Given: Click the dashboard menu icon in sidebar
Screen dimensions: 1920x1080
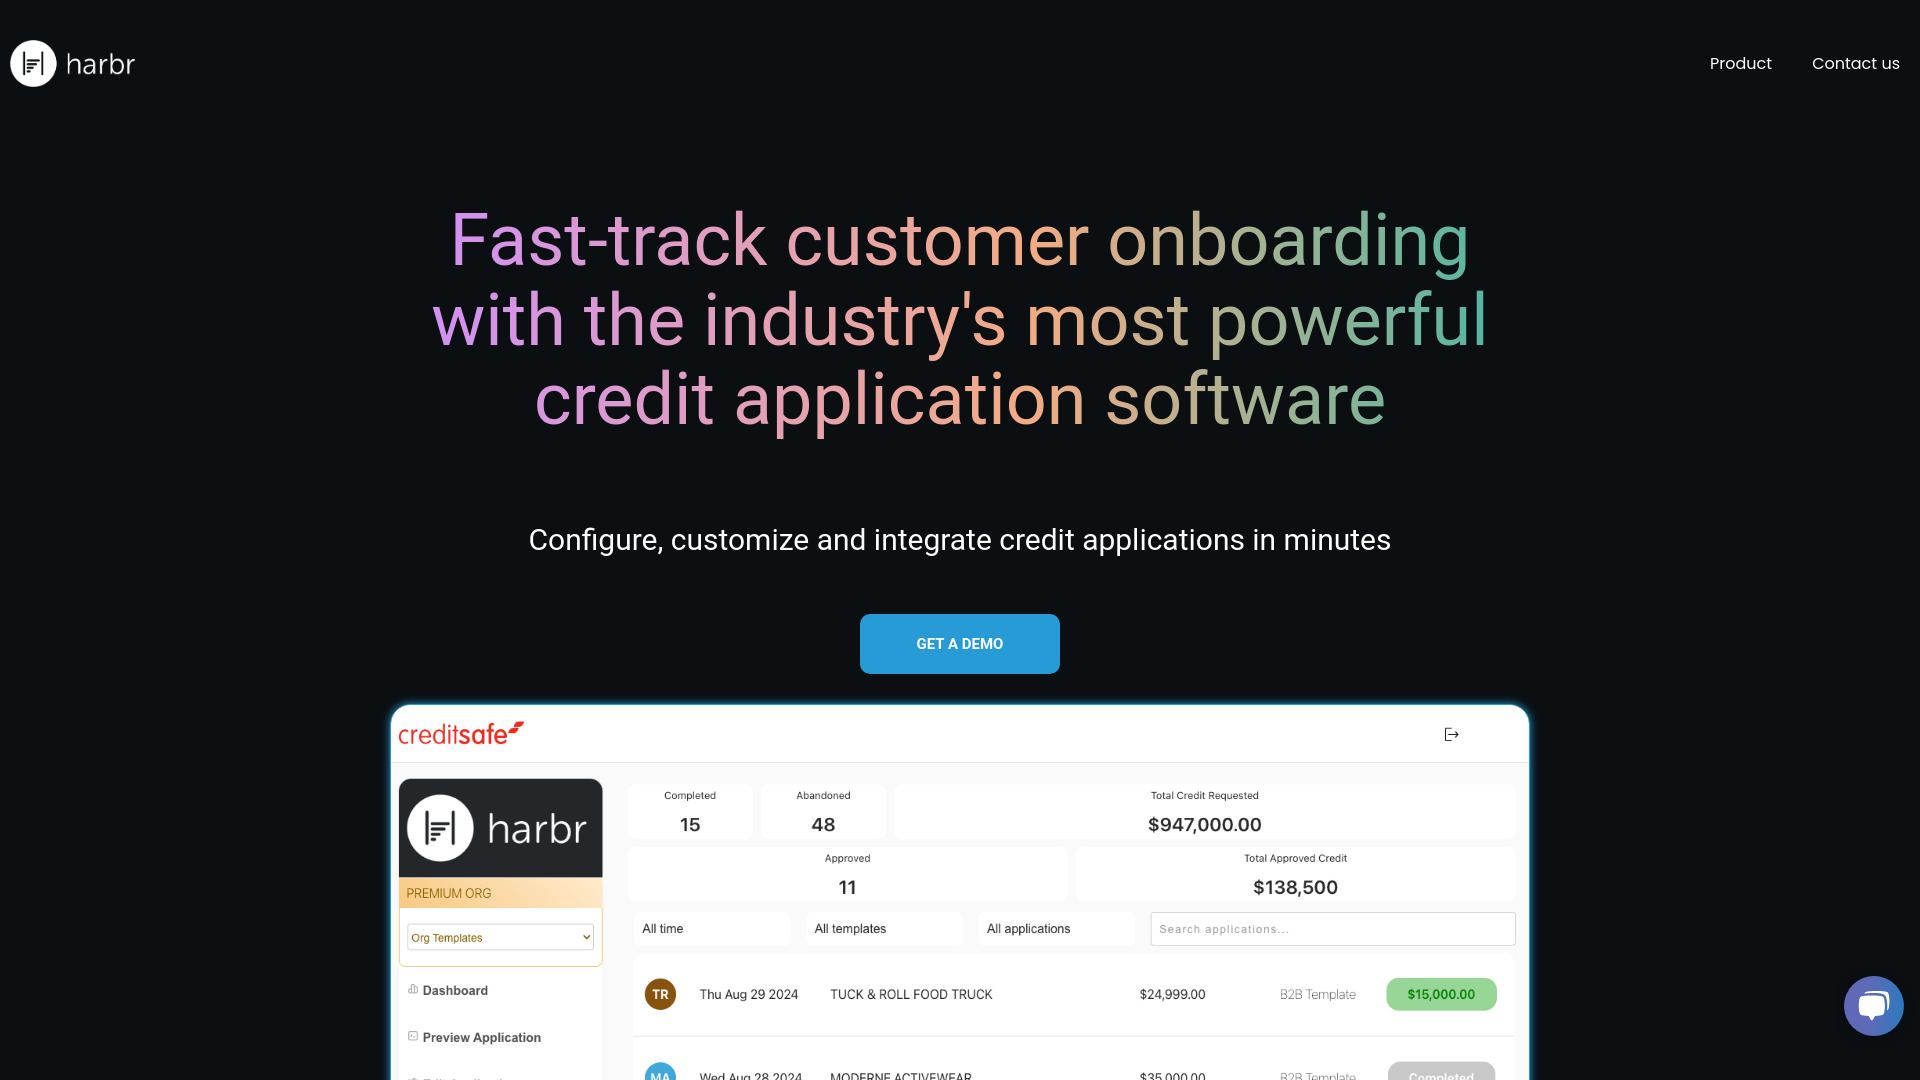Looking at the screenshot, I should pyautogui.click(x=411, y=988).
